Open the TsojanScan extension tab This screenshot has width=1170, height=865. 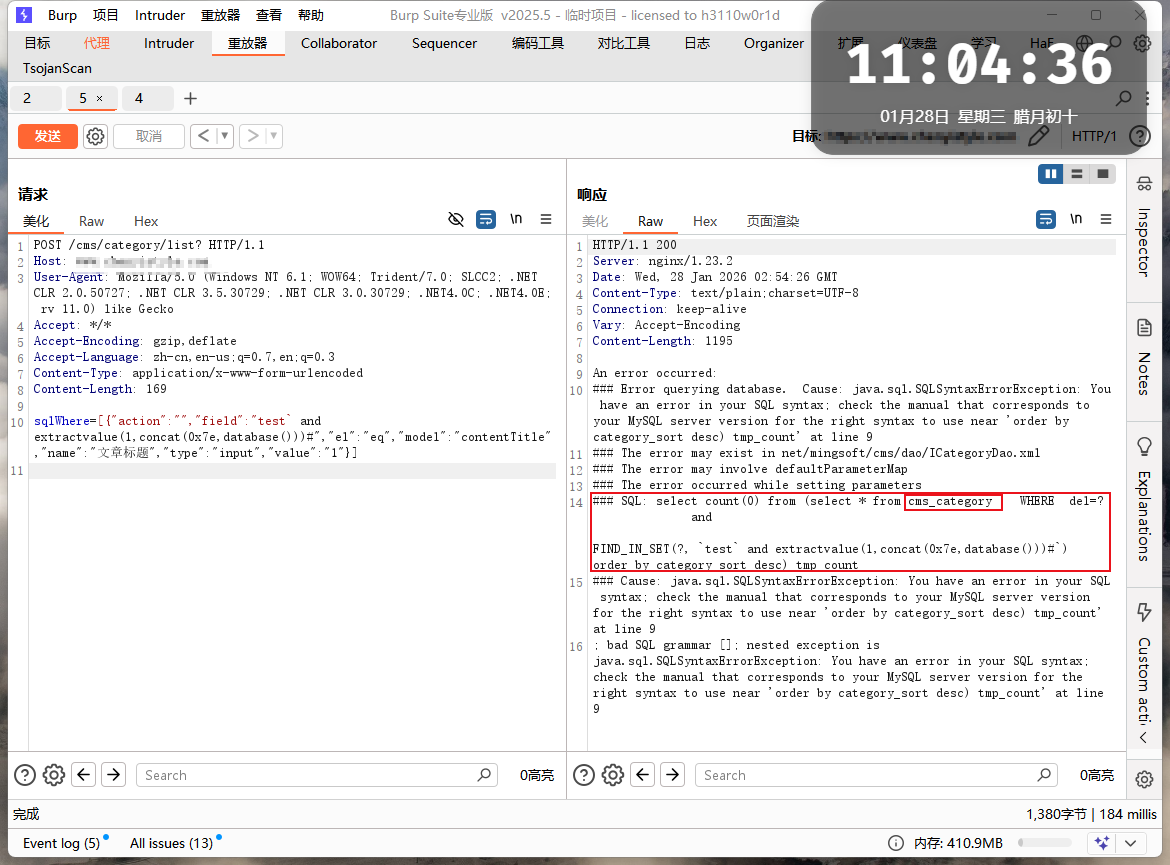click(57, 68)
